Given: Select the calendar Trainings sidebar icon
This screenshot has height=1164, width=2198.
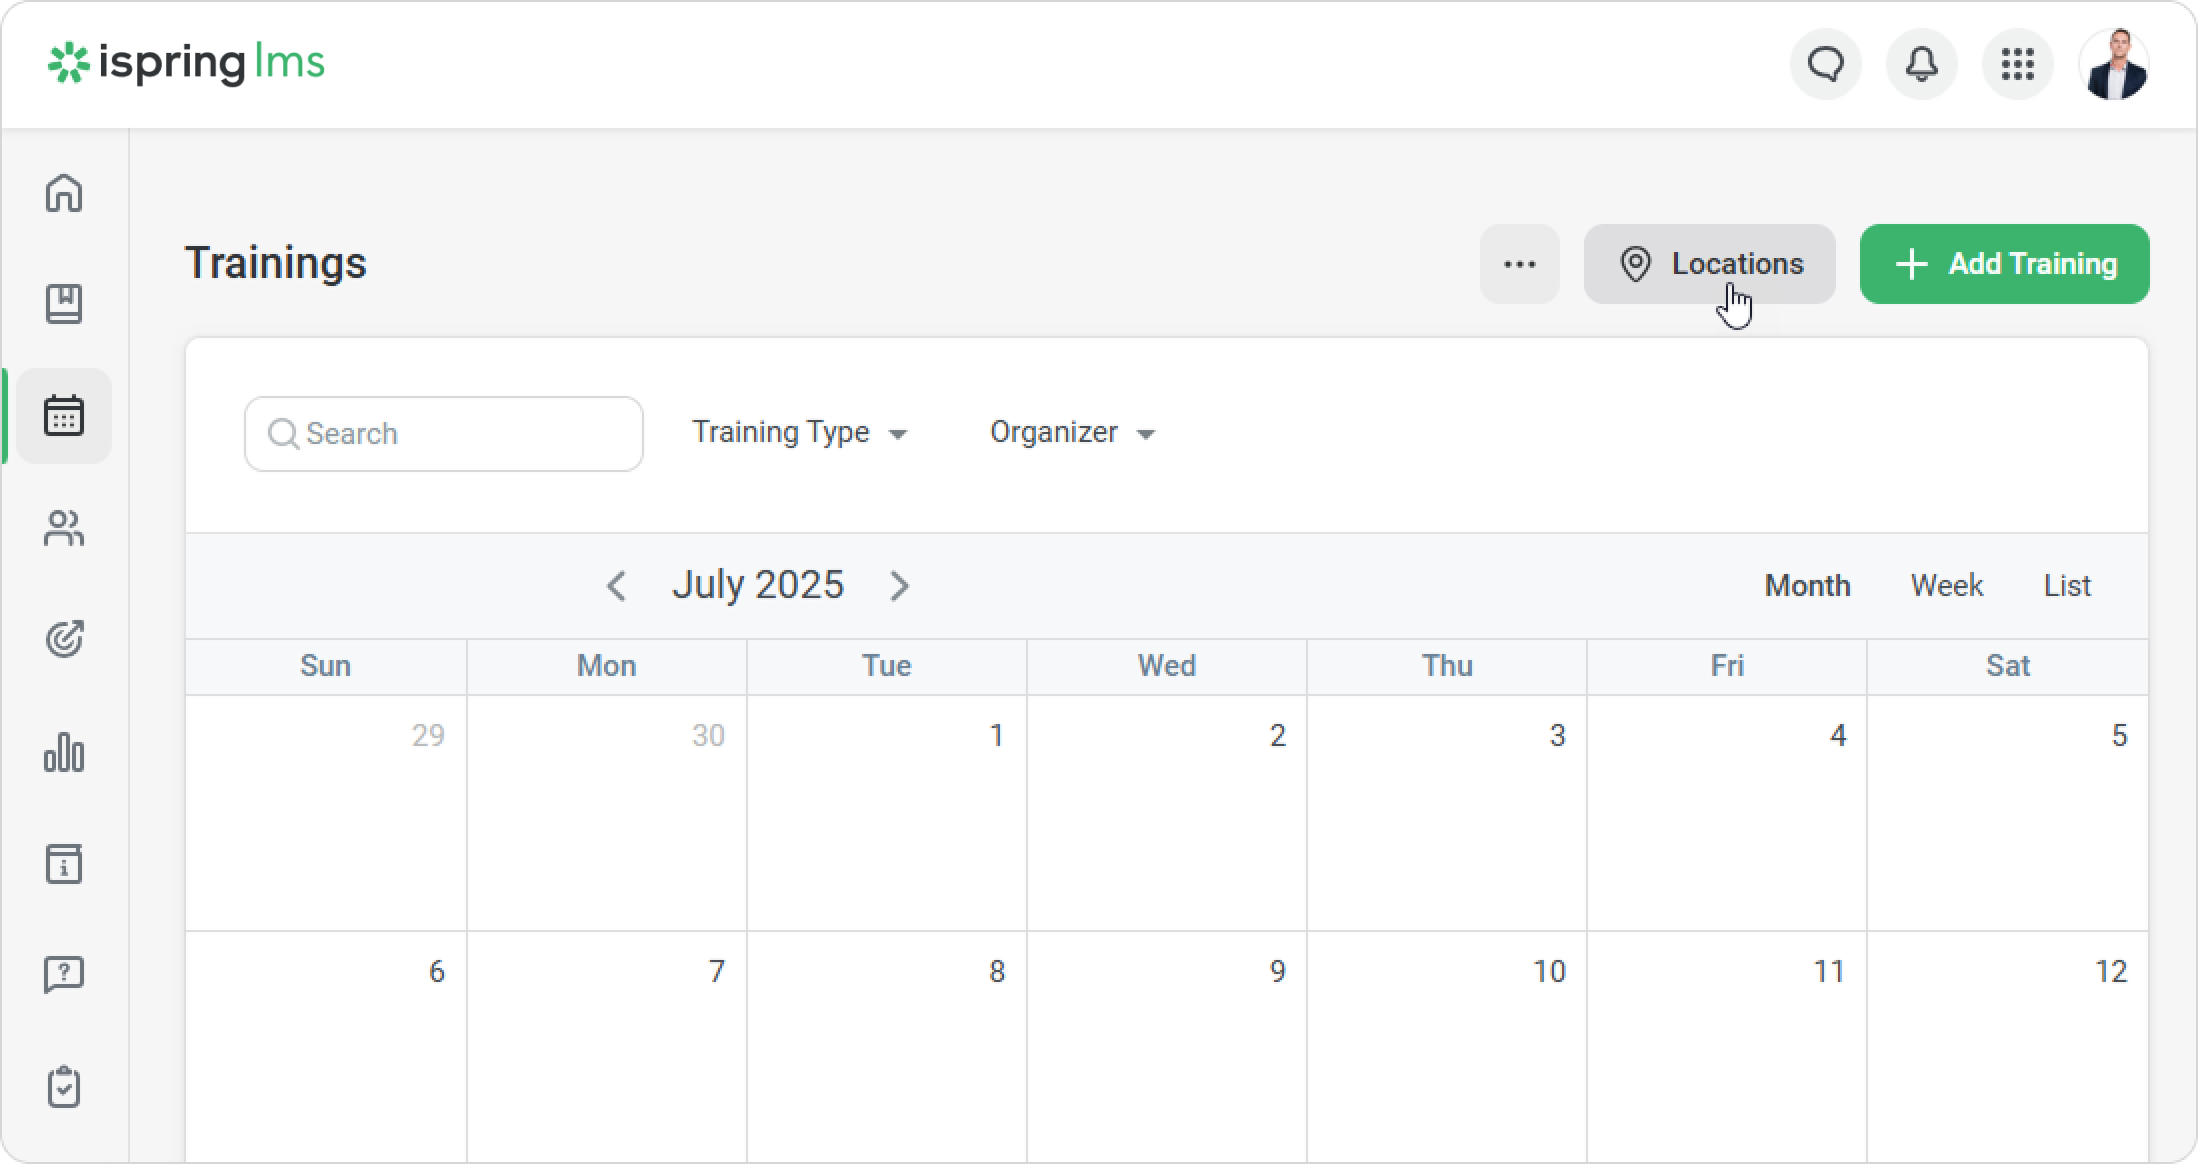Looking at the screenshot, I should point(64,416).
